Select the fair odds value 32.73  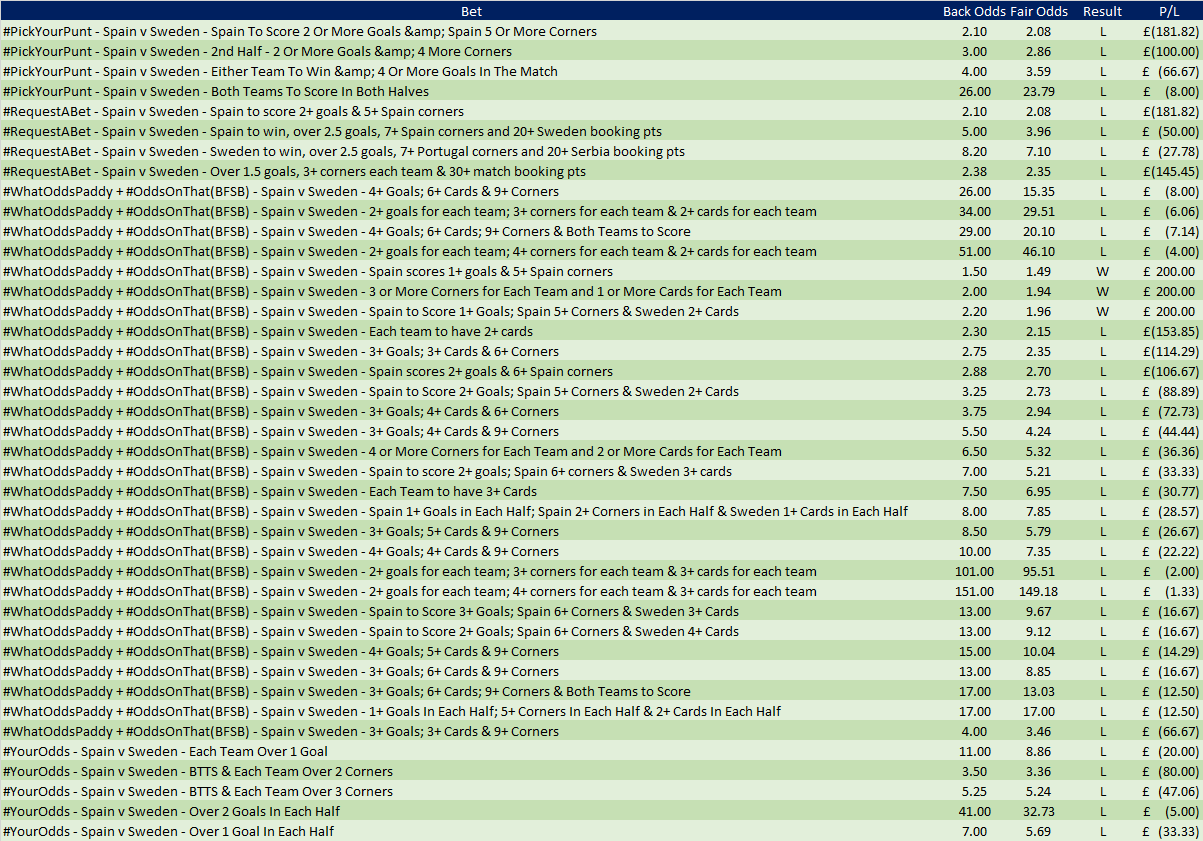click(1040, 811)
